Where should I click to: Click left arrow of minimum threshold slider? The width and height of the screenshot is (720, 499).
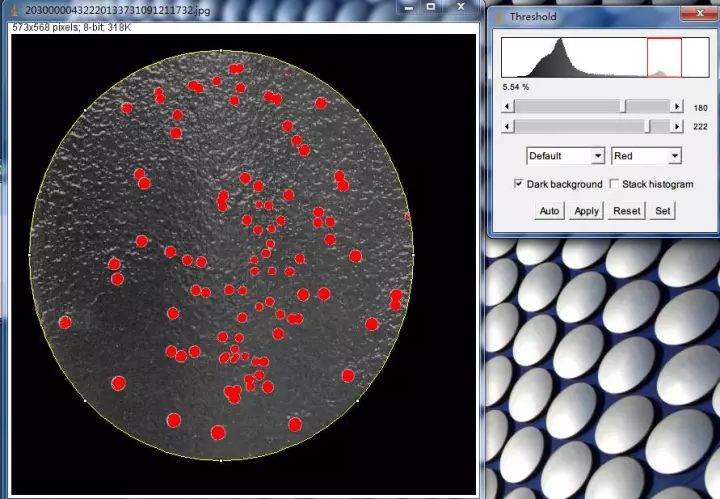pyautogui.click(x=507, y=107)
